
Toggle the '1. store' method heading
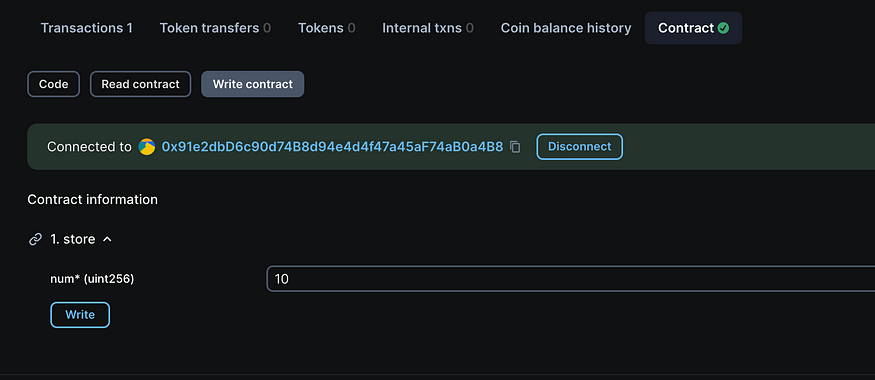tap(73, 239)
